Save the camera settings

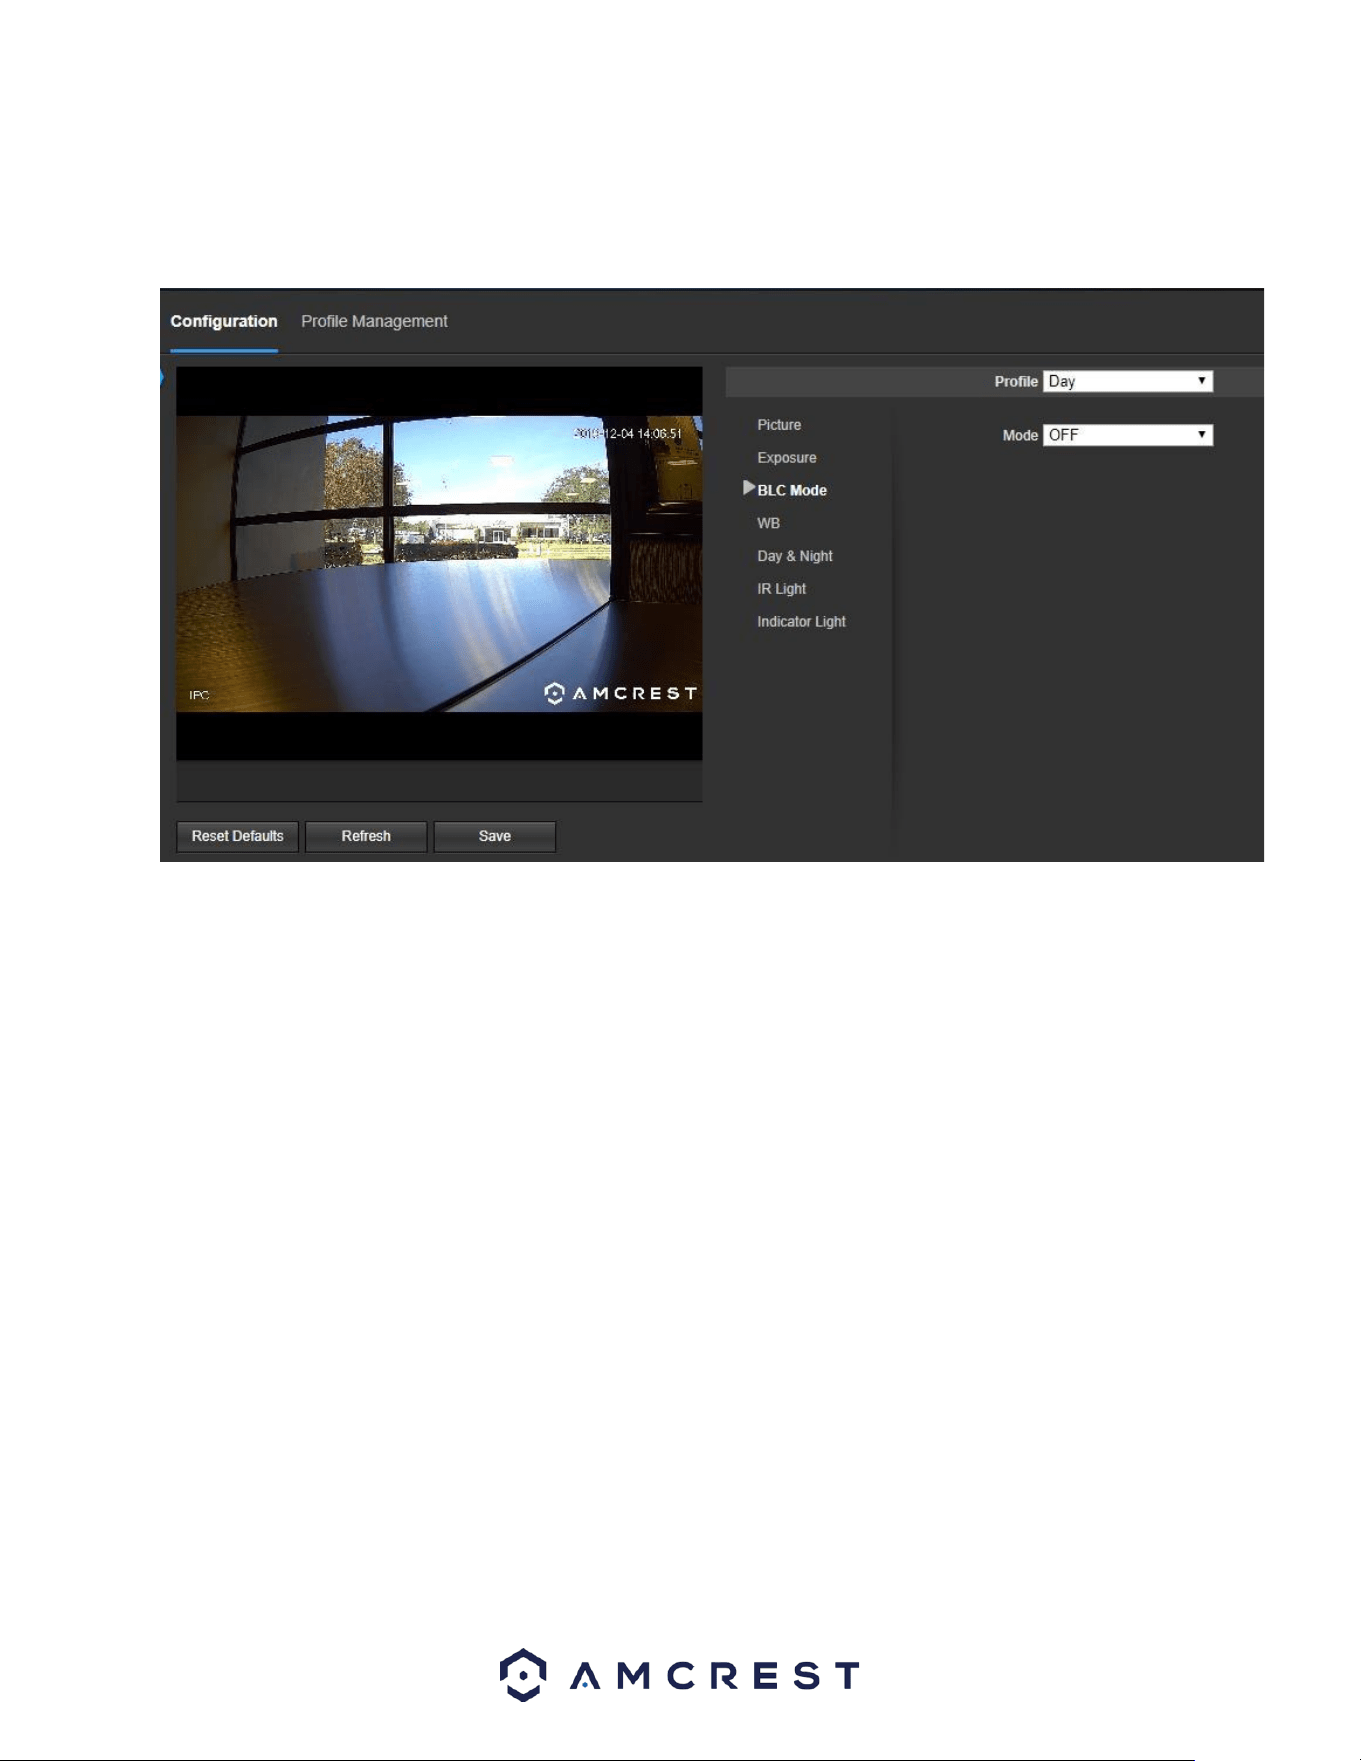[x=495, y=836]
